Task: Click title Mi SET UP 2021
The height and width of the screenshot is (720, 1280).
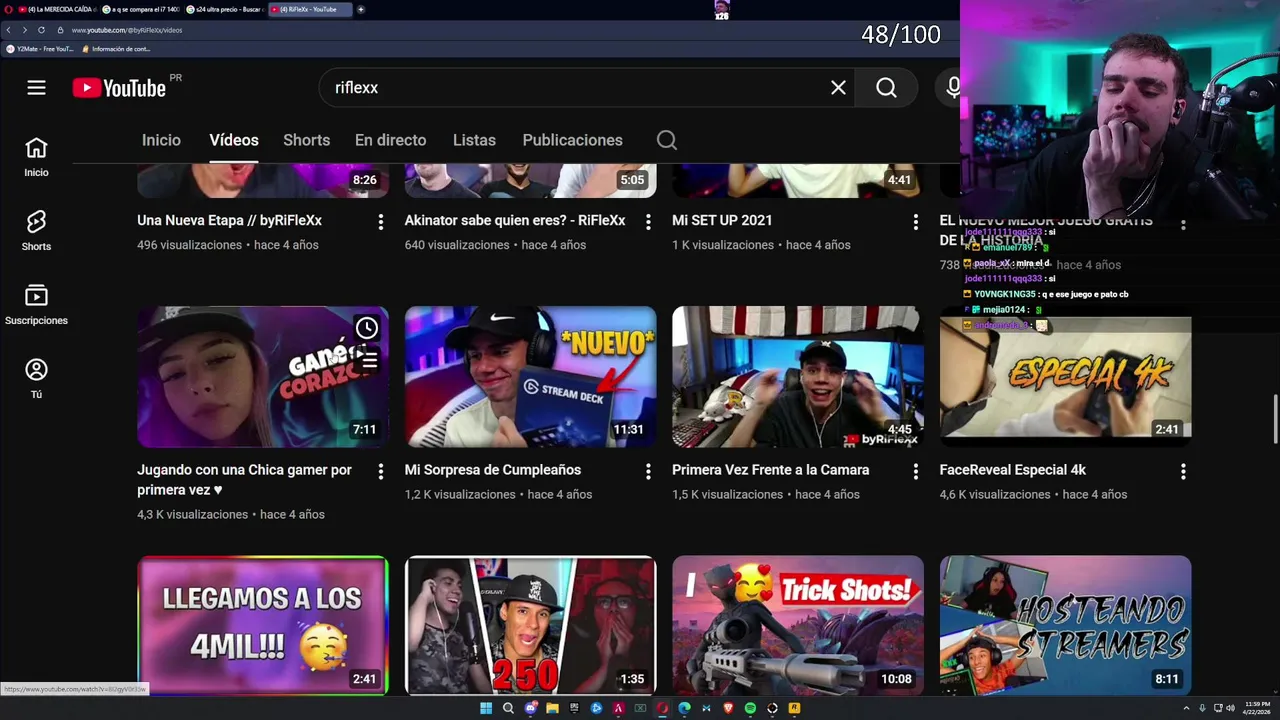Action: click(722, 220)
